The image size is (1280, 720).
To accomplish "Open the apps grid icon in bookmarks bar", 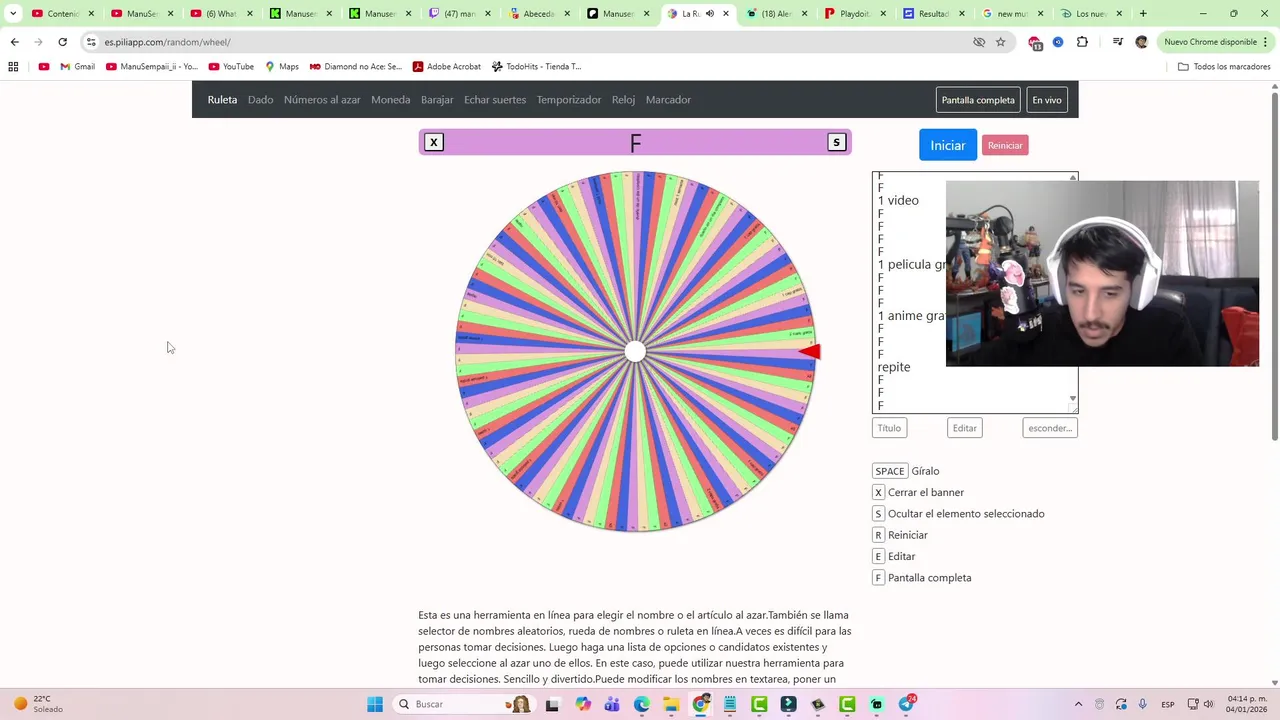I will click(x=13, y=67).
